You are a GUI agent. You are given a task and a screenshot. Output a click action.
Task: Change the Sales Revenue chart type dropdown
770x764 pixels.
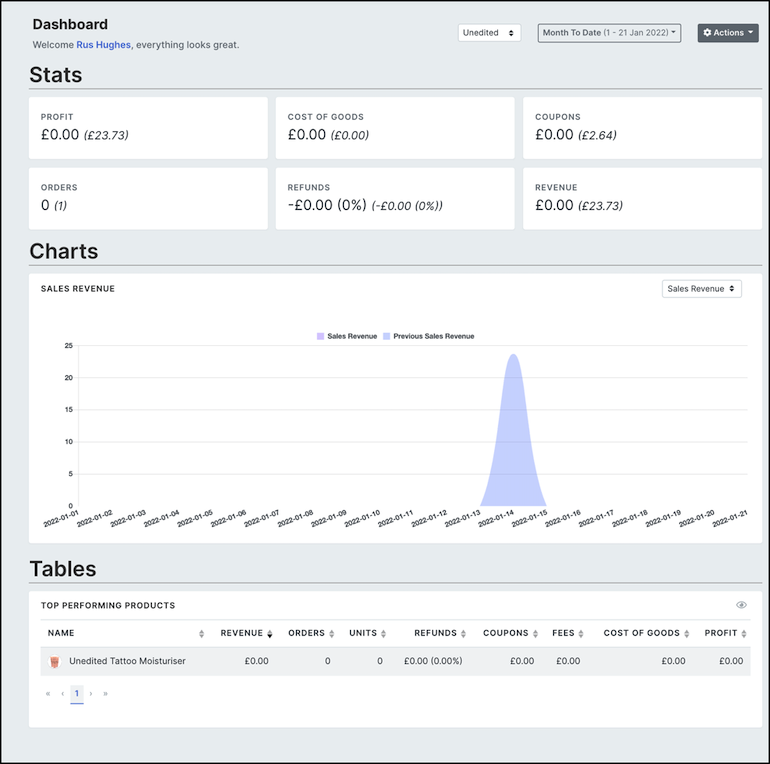[x=701, y=289]
